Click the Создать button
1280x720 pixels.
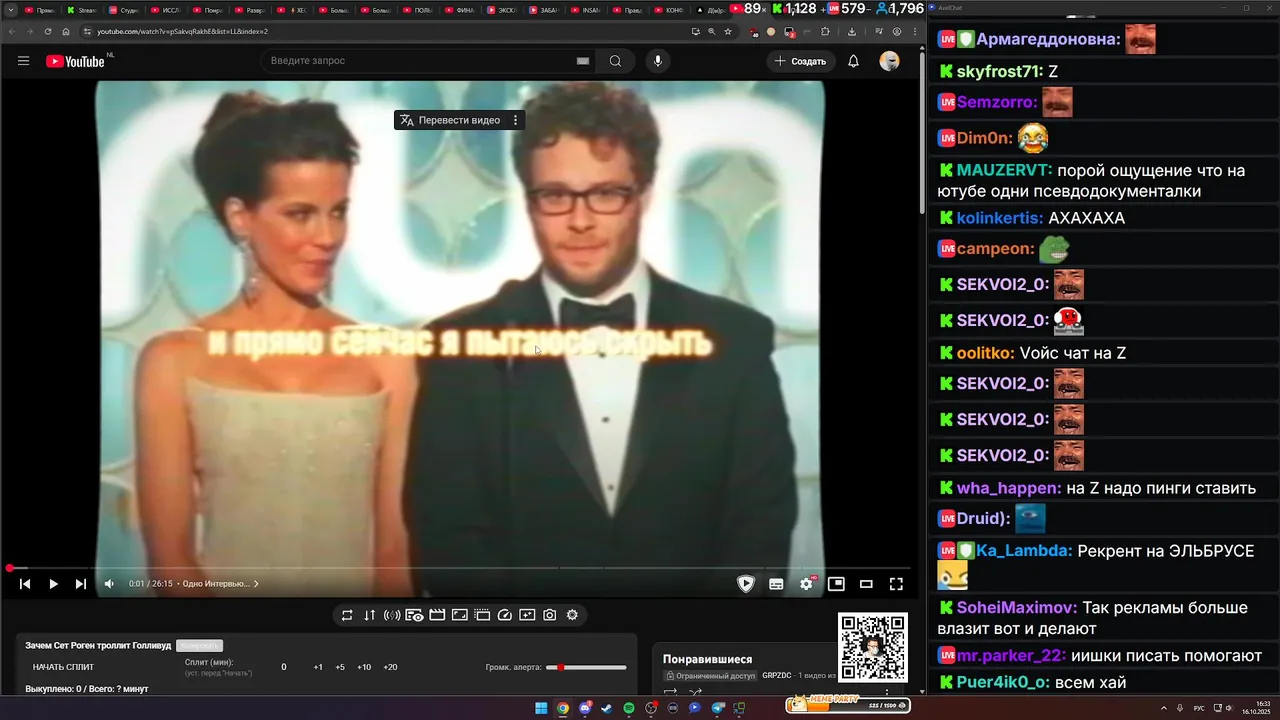pos(800,61)
